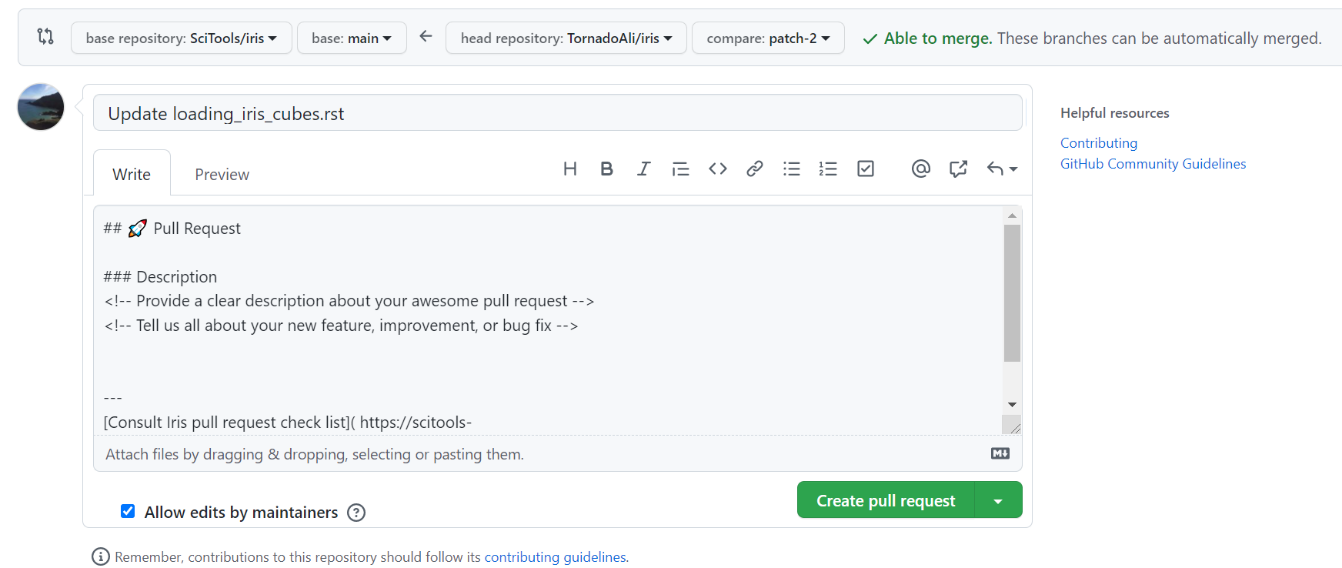1342x568 pixels.
Task: Click the heading formatting icon
Action: [x=570, y=169]
